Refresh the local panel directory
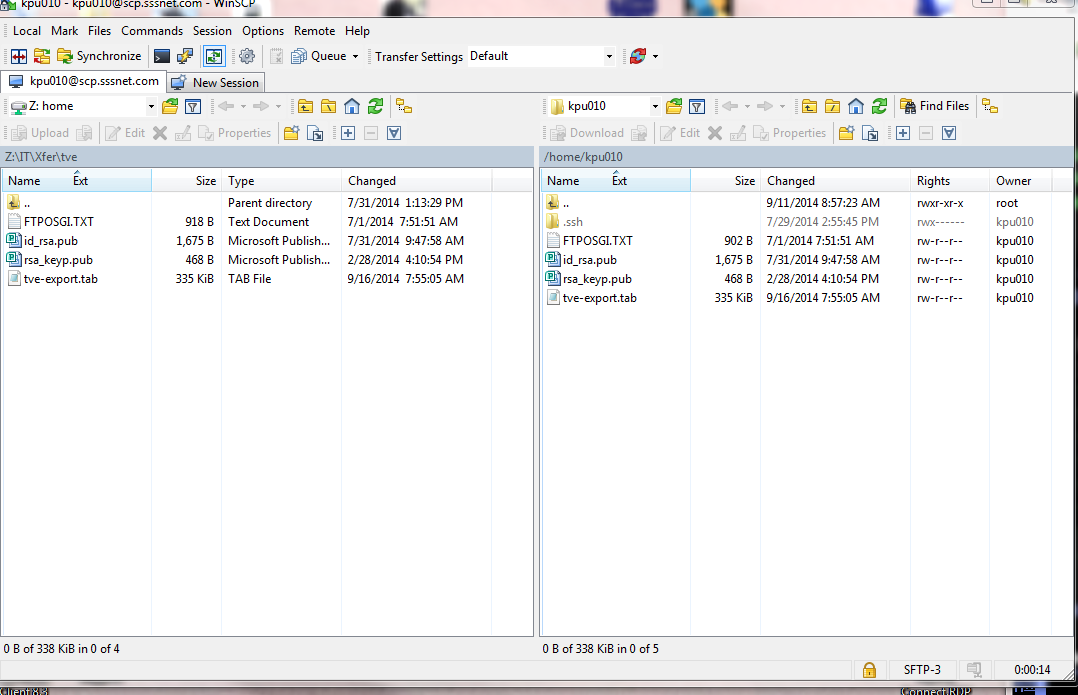Screen dimensions: 1078x695 click(x=375, y=106)
